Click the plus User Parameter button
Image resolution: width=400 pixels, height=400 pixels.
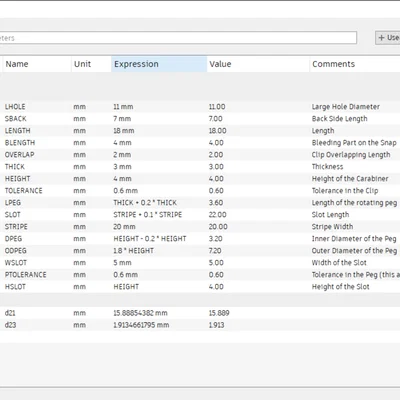click(x=388, y=38)
